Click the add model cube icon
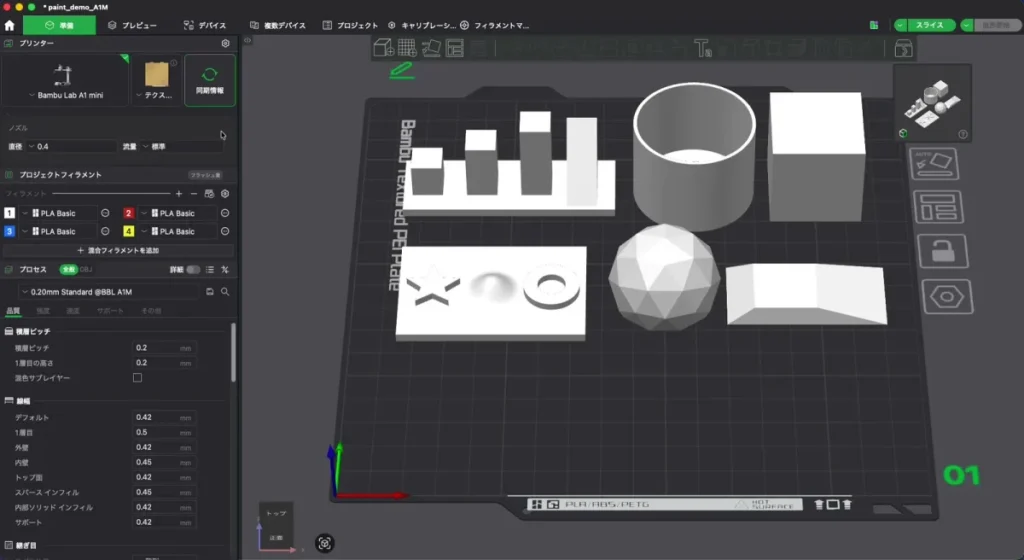Viewport: 1024px width, 560px height. click(383, 48)
